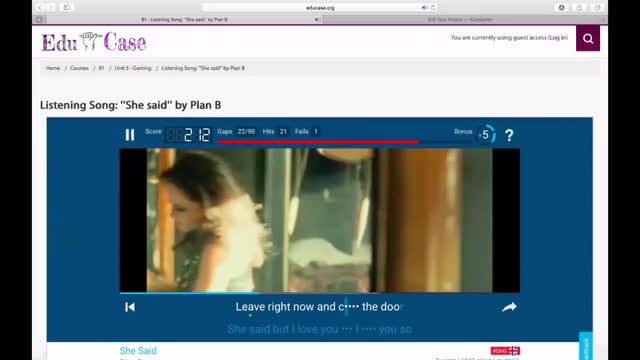This screenshot has width=640, height=360.
Task: Toggle the browser sidebar button
Action: click(x=67, y=7)
